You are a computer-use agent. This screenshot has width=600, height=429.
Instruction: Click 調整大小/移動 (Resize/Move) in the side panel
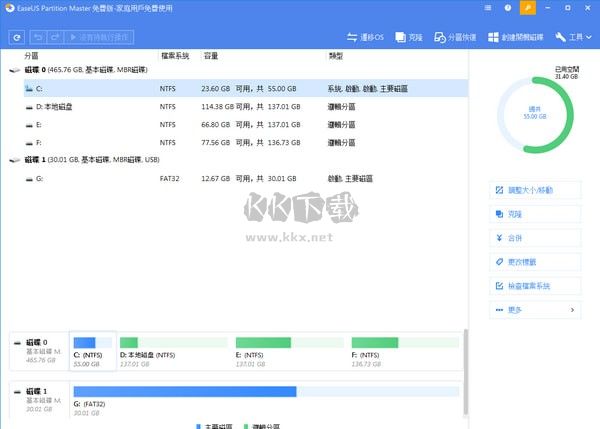(x=535, y=190)
